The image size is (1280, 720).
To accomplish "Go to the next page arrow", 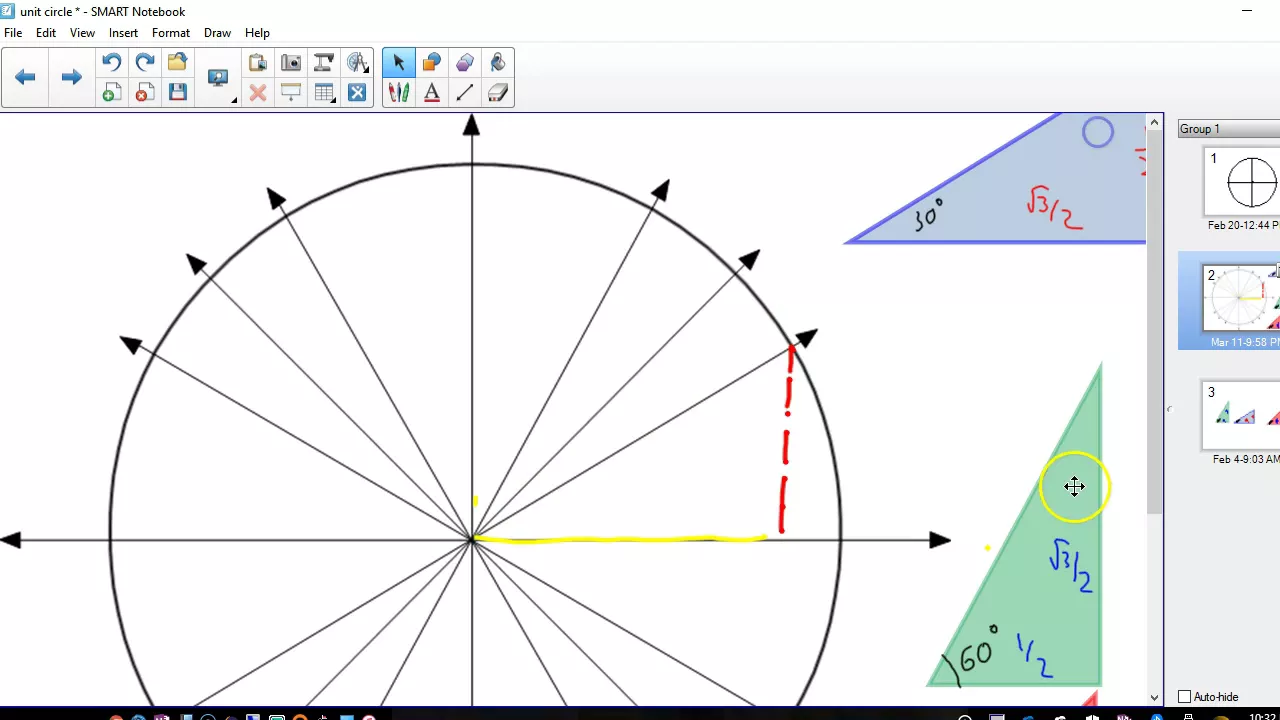I will click(71, 77).
